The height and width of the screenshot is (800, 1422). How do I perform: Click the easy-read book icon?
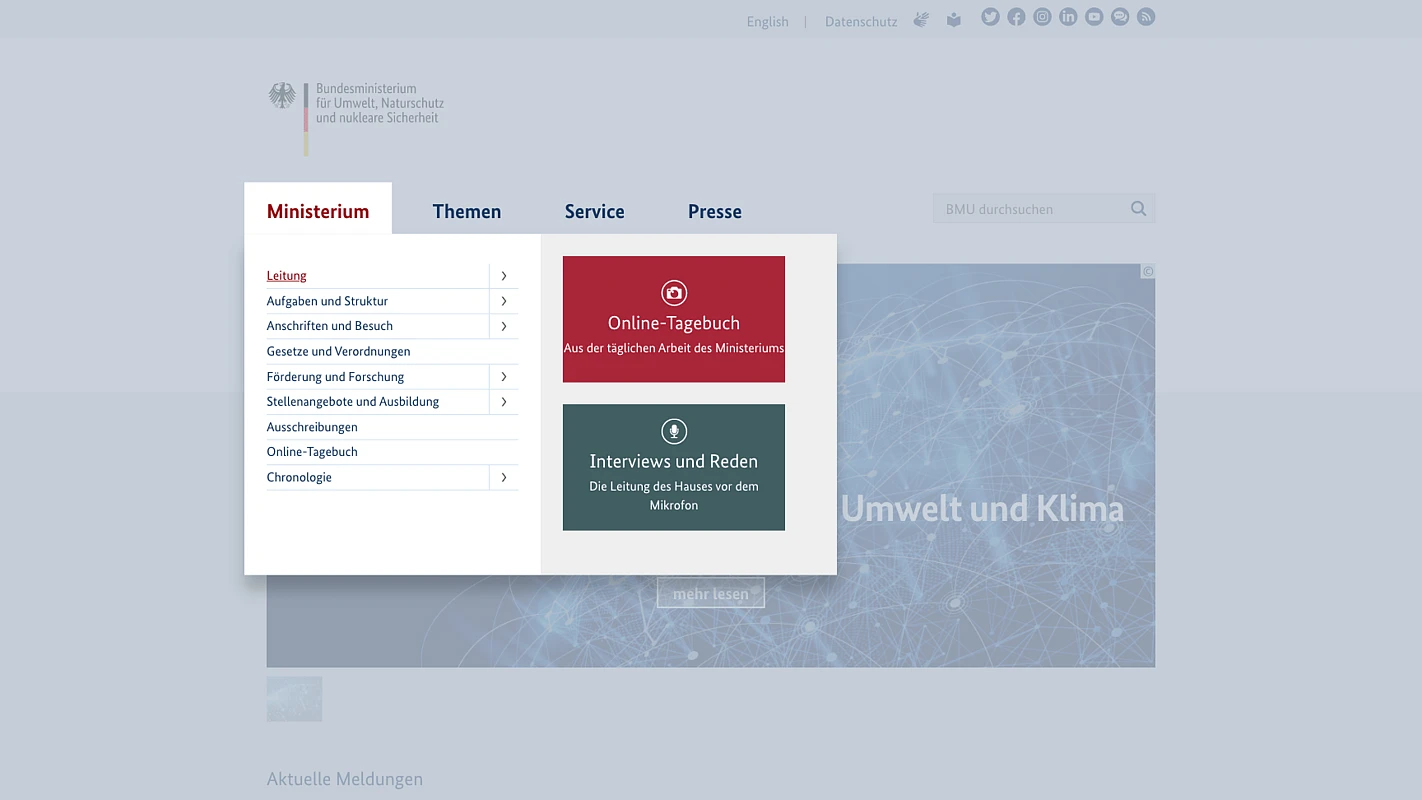click(954, 20)
